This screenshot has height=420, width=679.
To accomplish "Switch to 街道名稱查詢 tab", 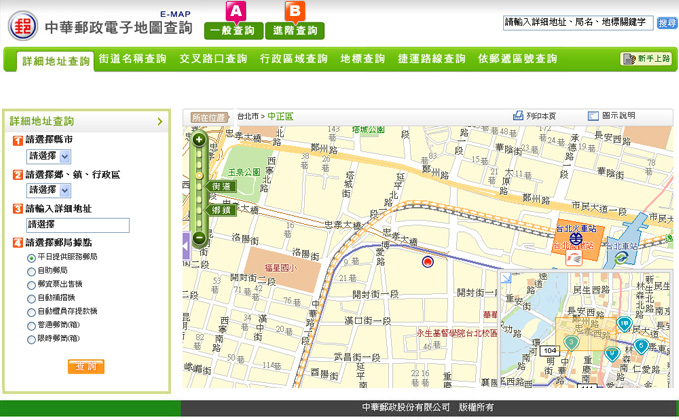I will coord(133,58).
